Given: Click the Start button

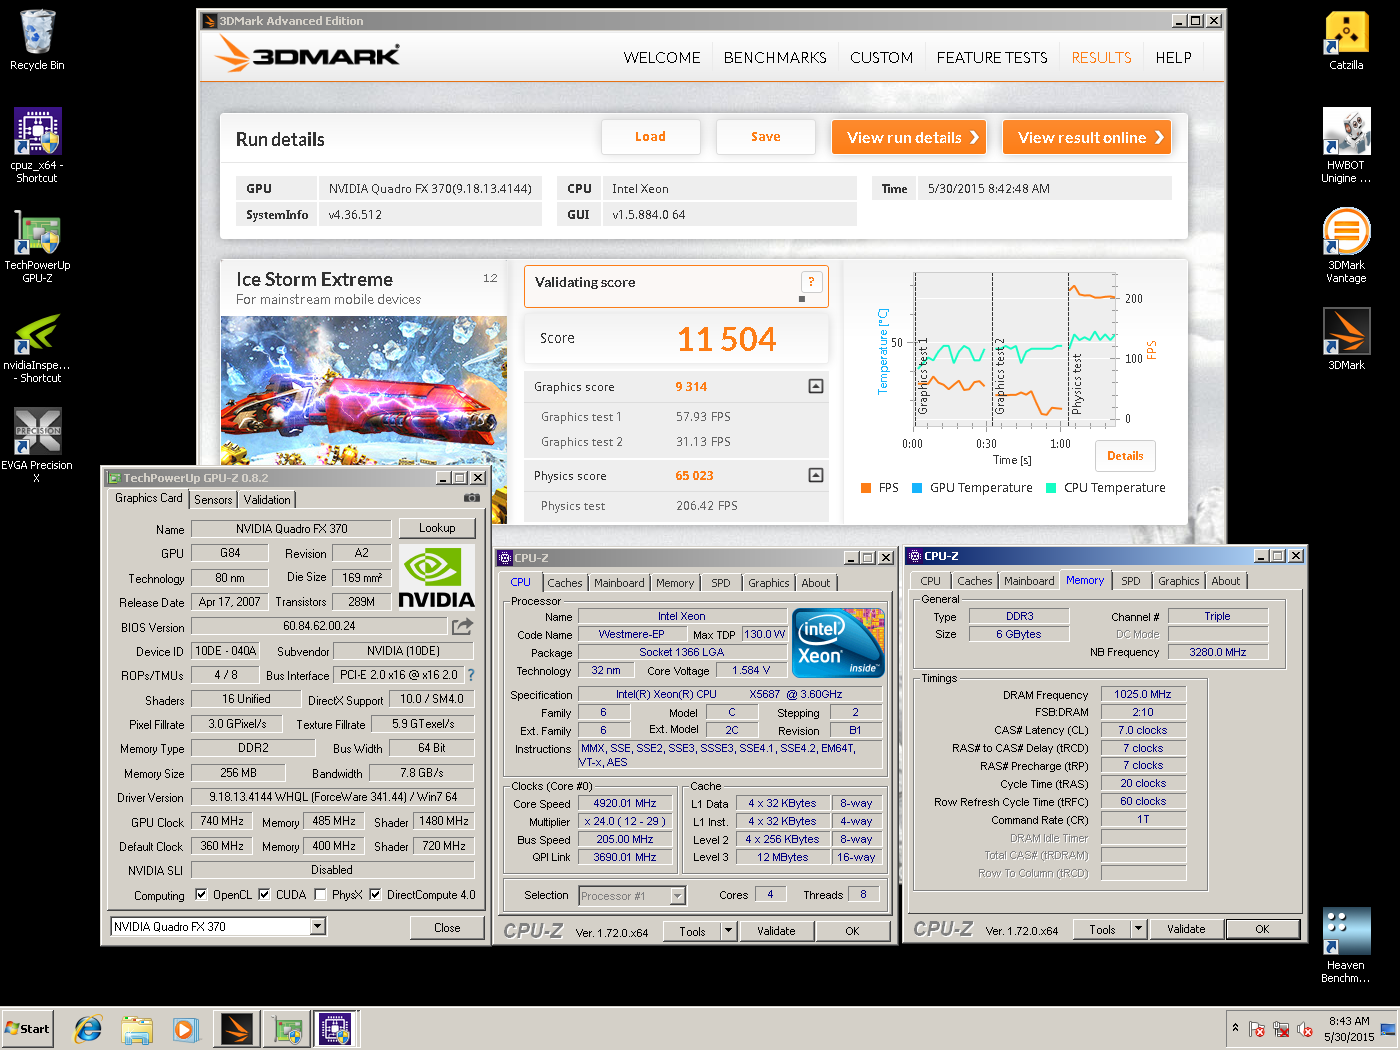Looking at the screenshot, I should pos(27,1028).
